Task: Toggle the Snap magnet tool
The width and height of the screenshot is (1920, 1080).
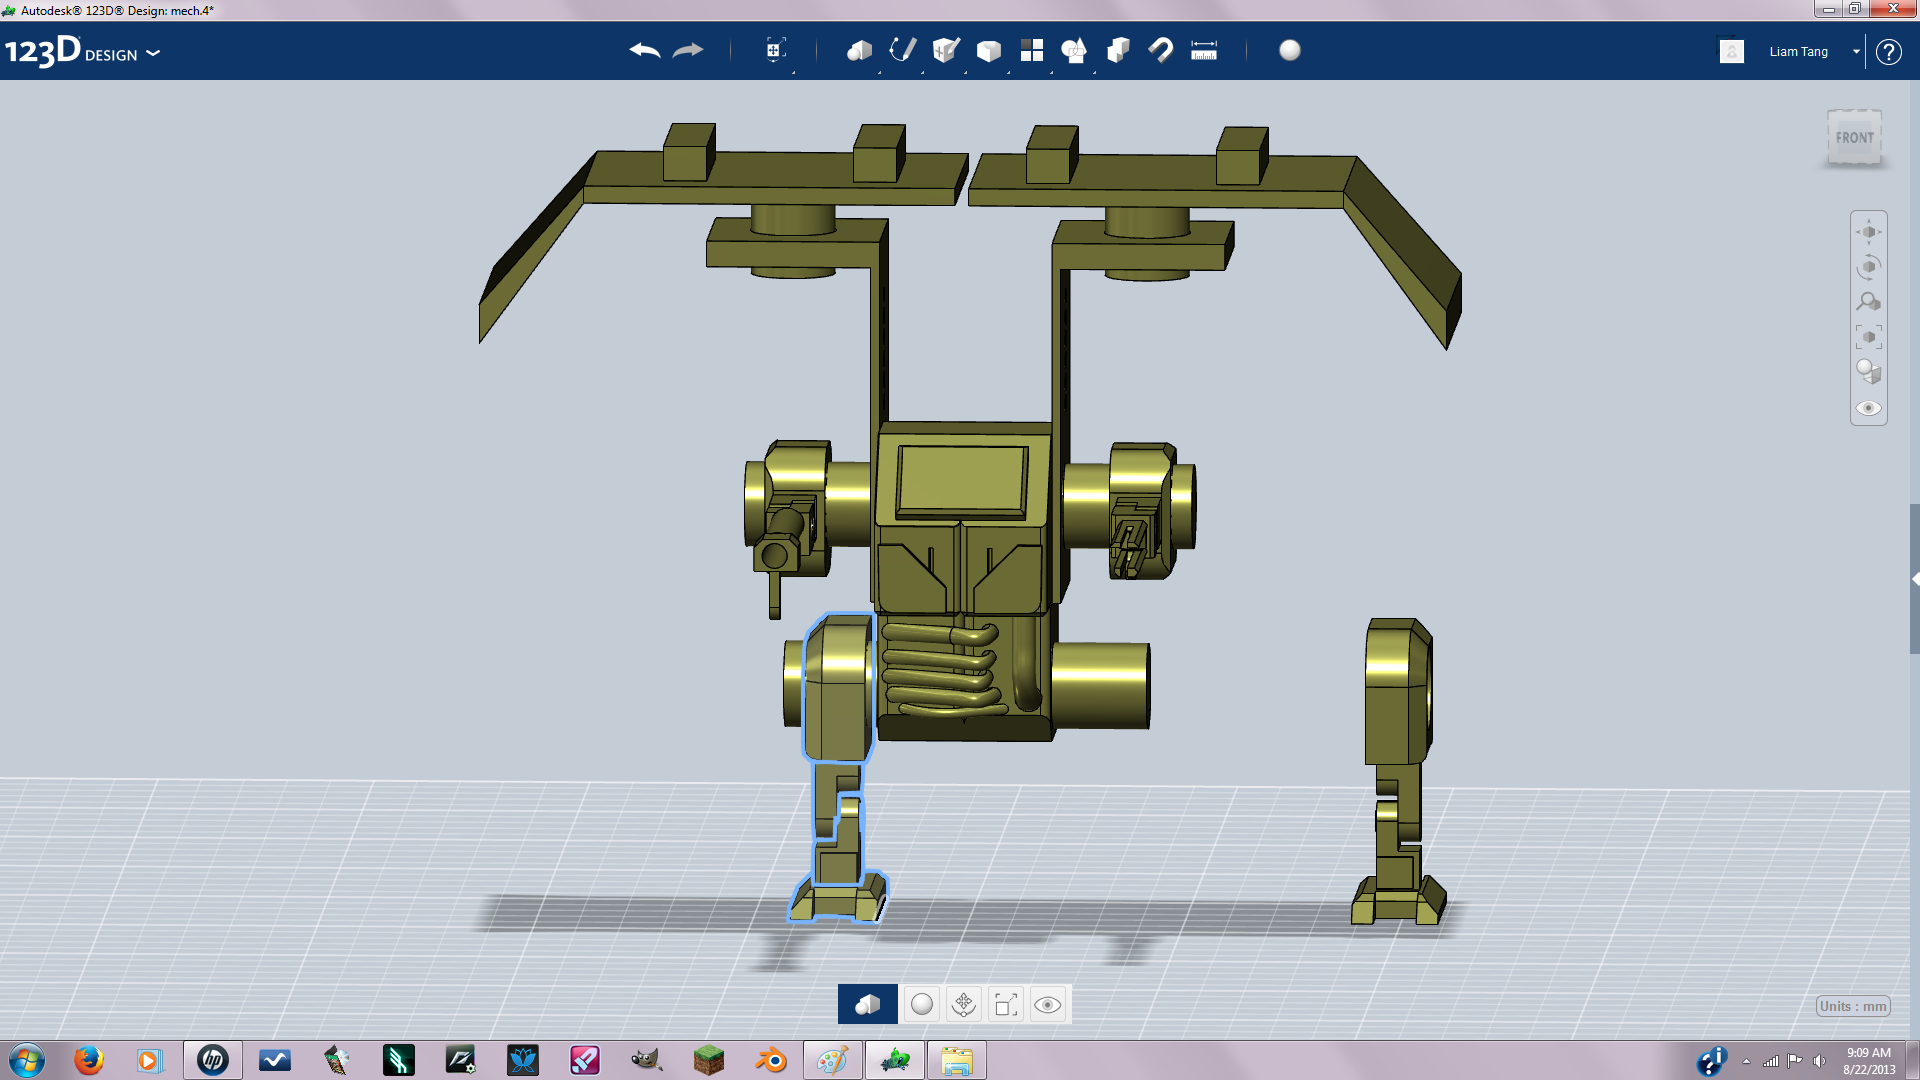Action: pyautogui.click(x=1161, y=50)
